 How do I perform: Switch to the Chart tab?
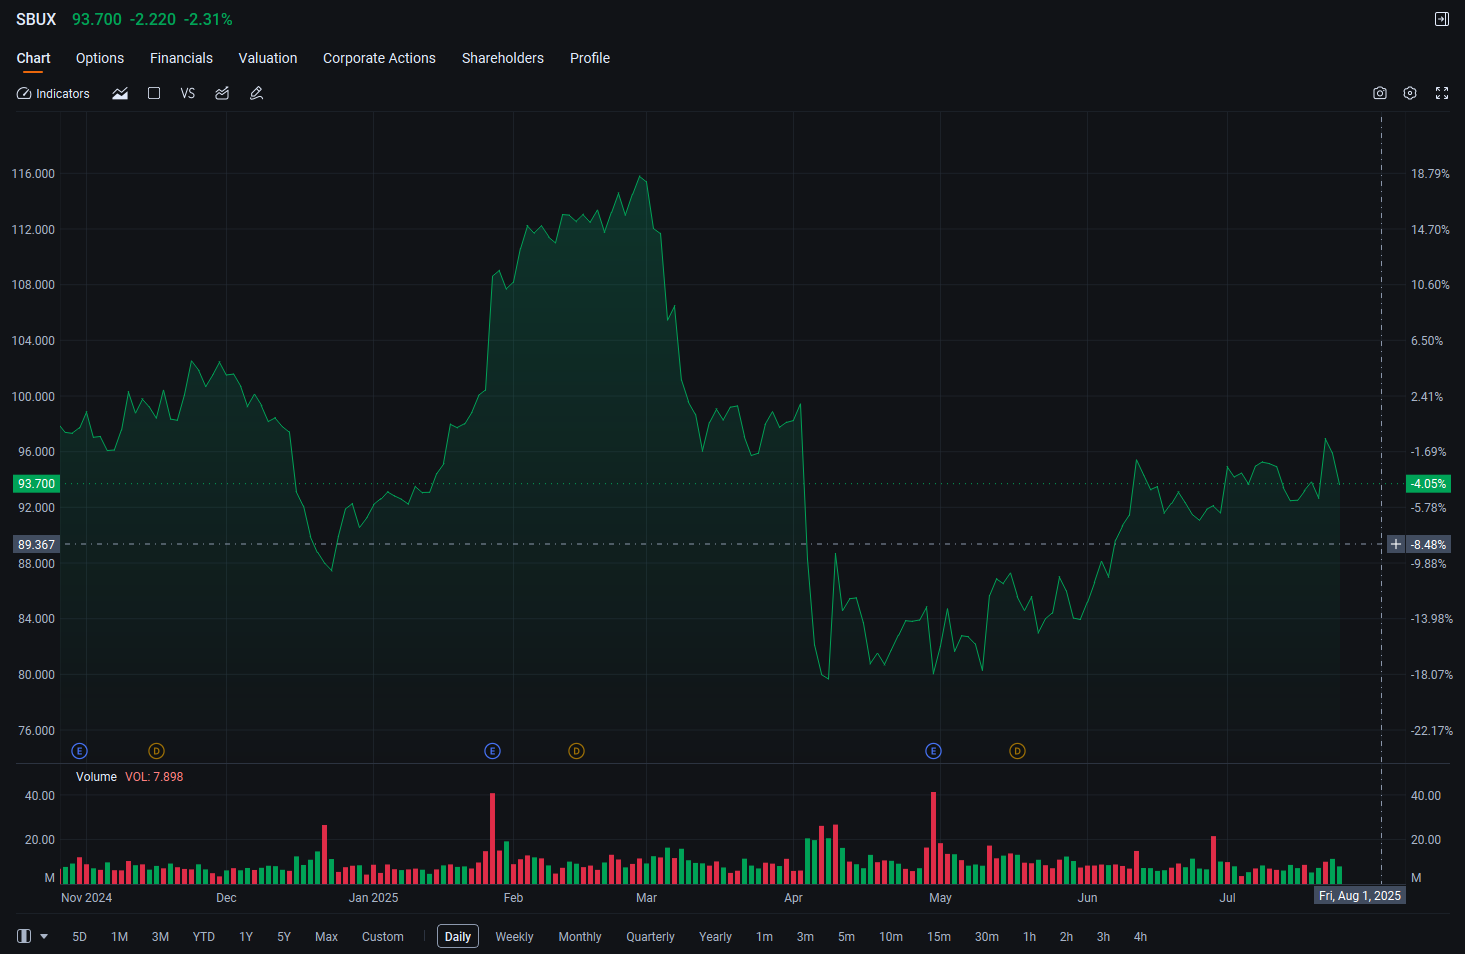tap(33, 58)
